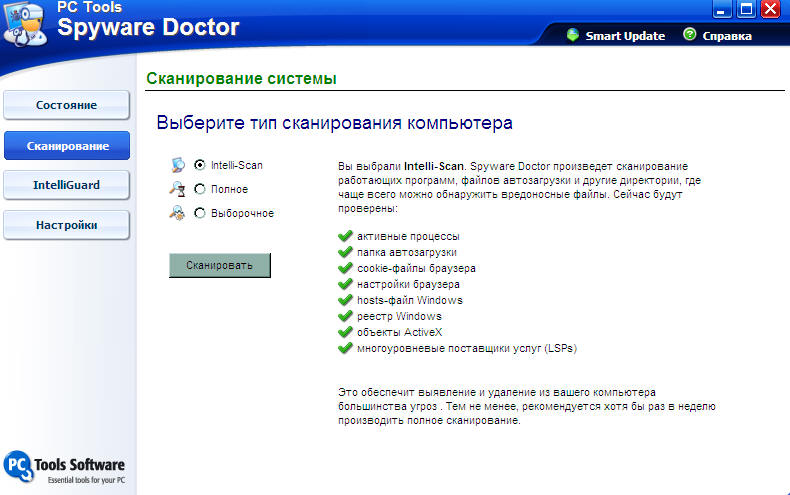Screen dimensions: 790x495
Task: Click the Intelli-Scan magnifier icon
Action: [x=177, y=165]
